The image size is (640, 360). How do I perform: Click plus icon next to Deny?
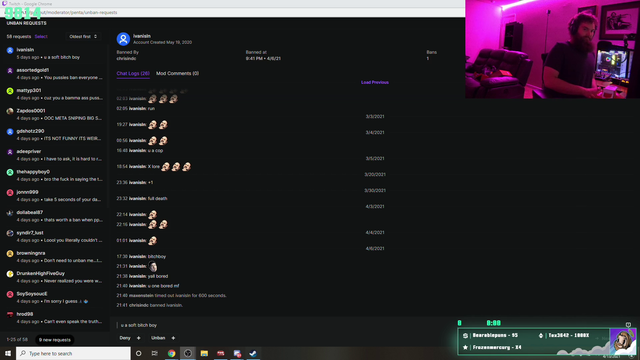click(138, 338)
